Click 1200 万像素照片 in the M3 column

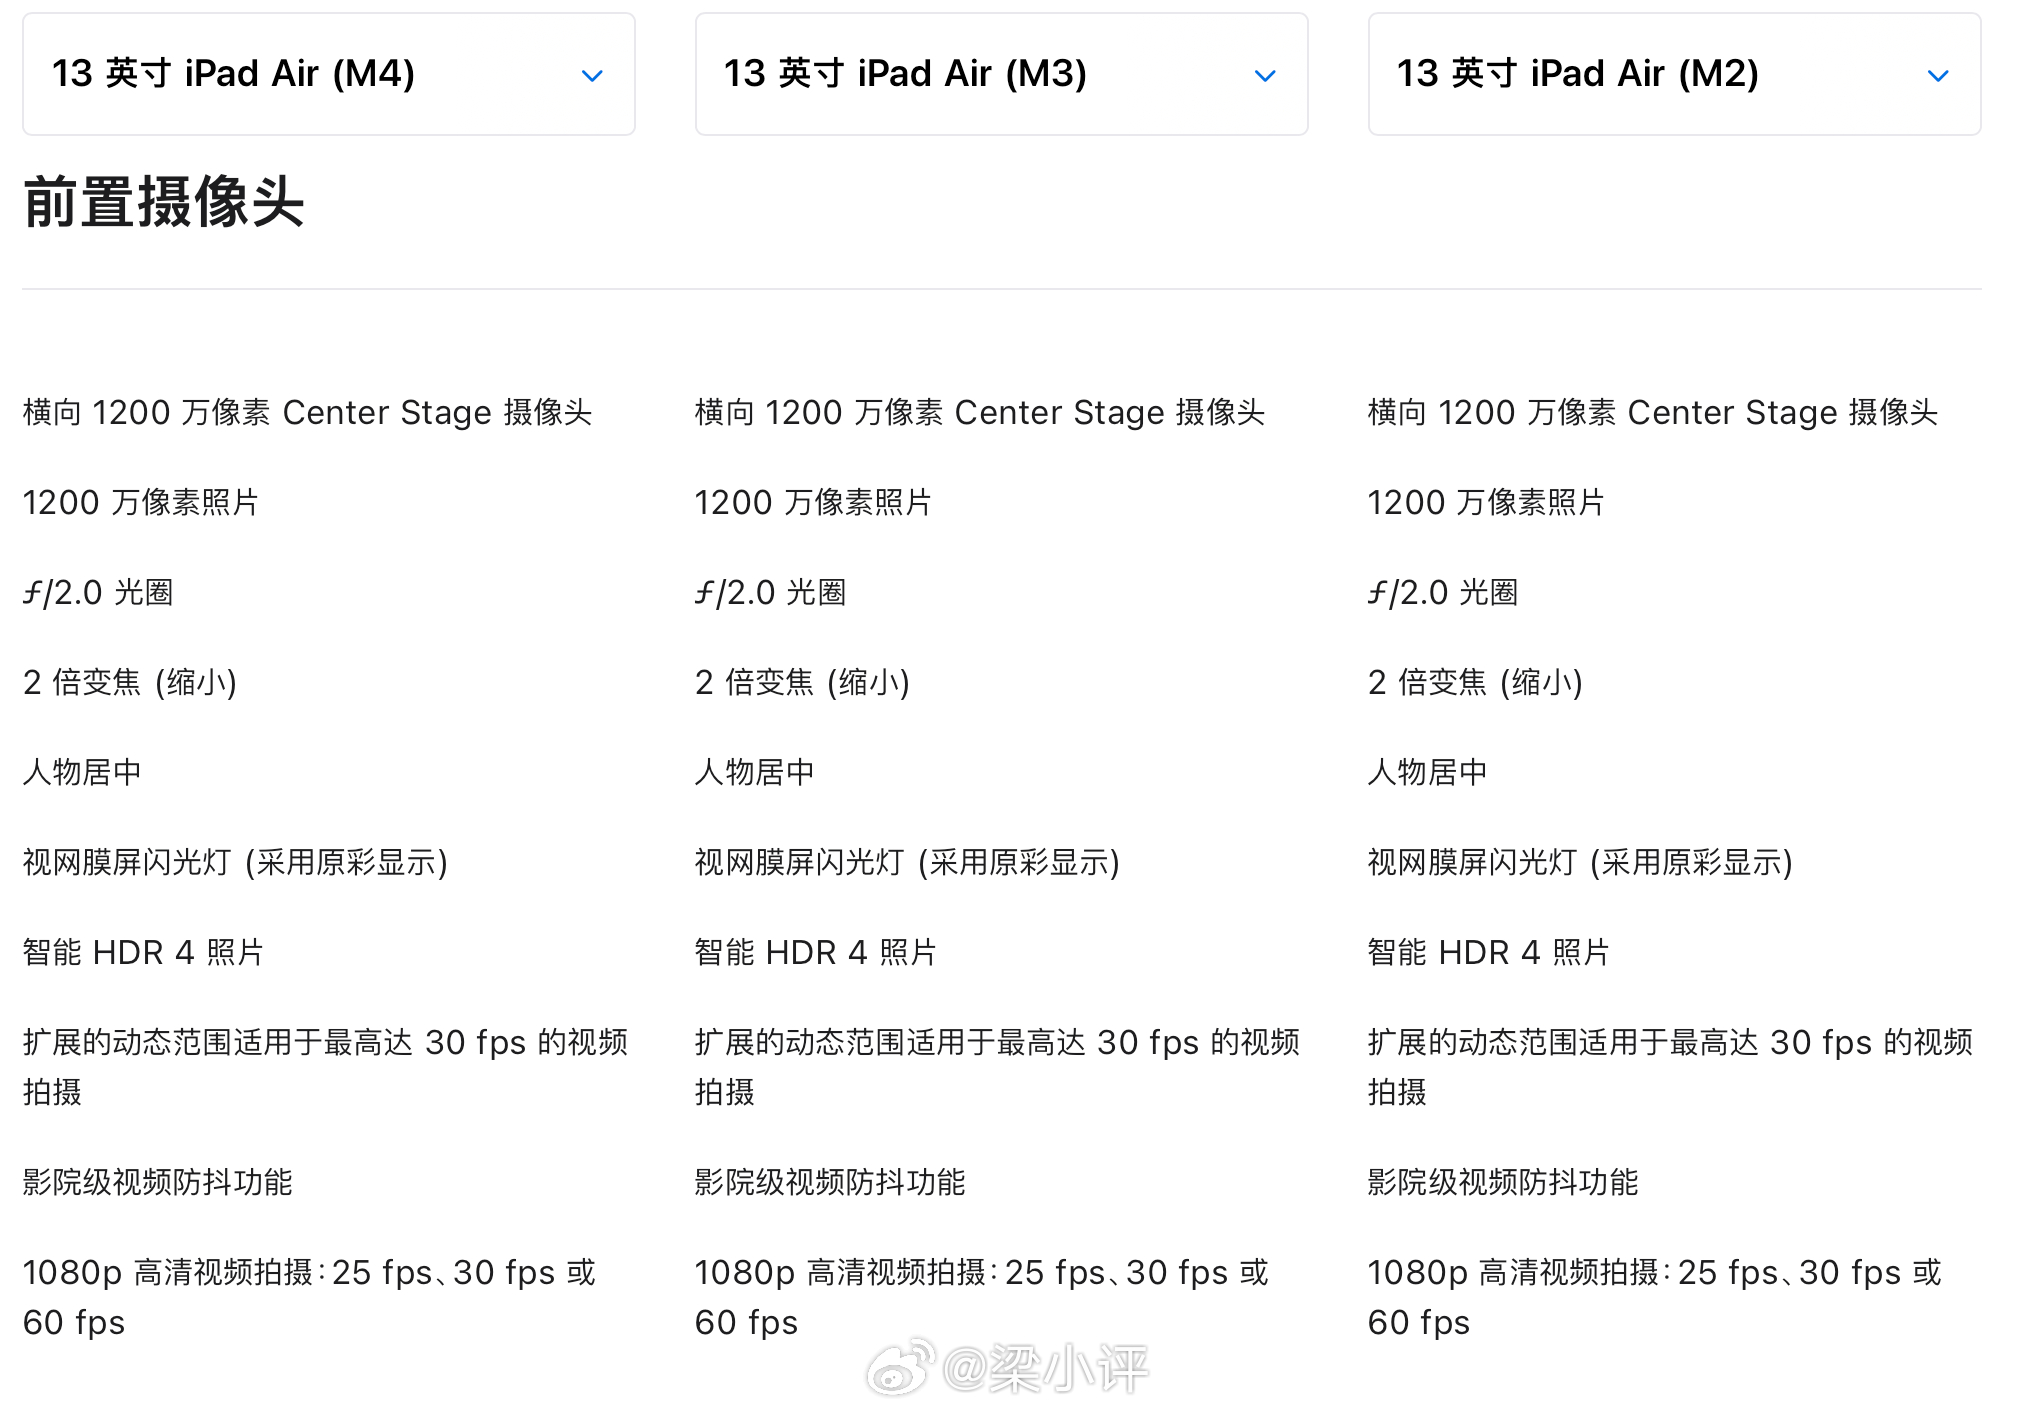click(813, 502)
